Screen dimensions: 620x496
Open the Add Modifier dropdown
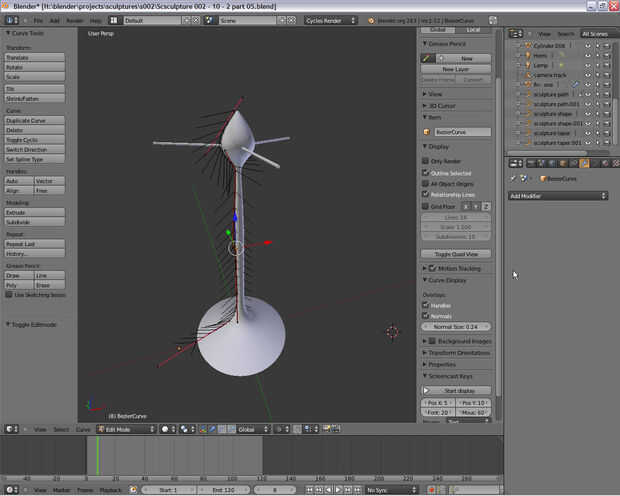pos(558,196)
